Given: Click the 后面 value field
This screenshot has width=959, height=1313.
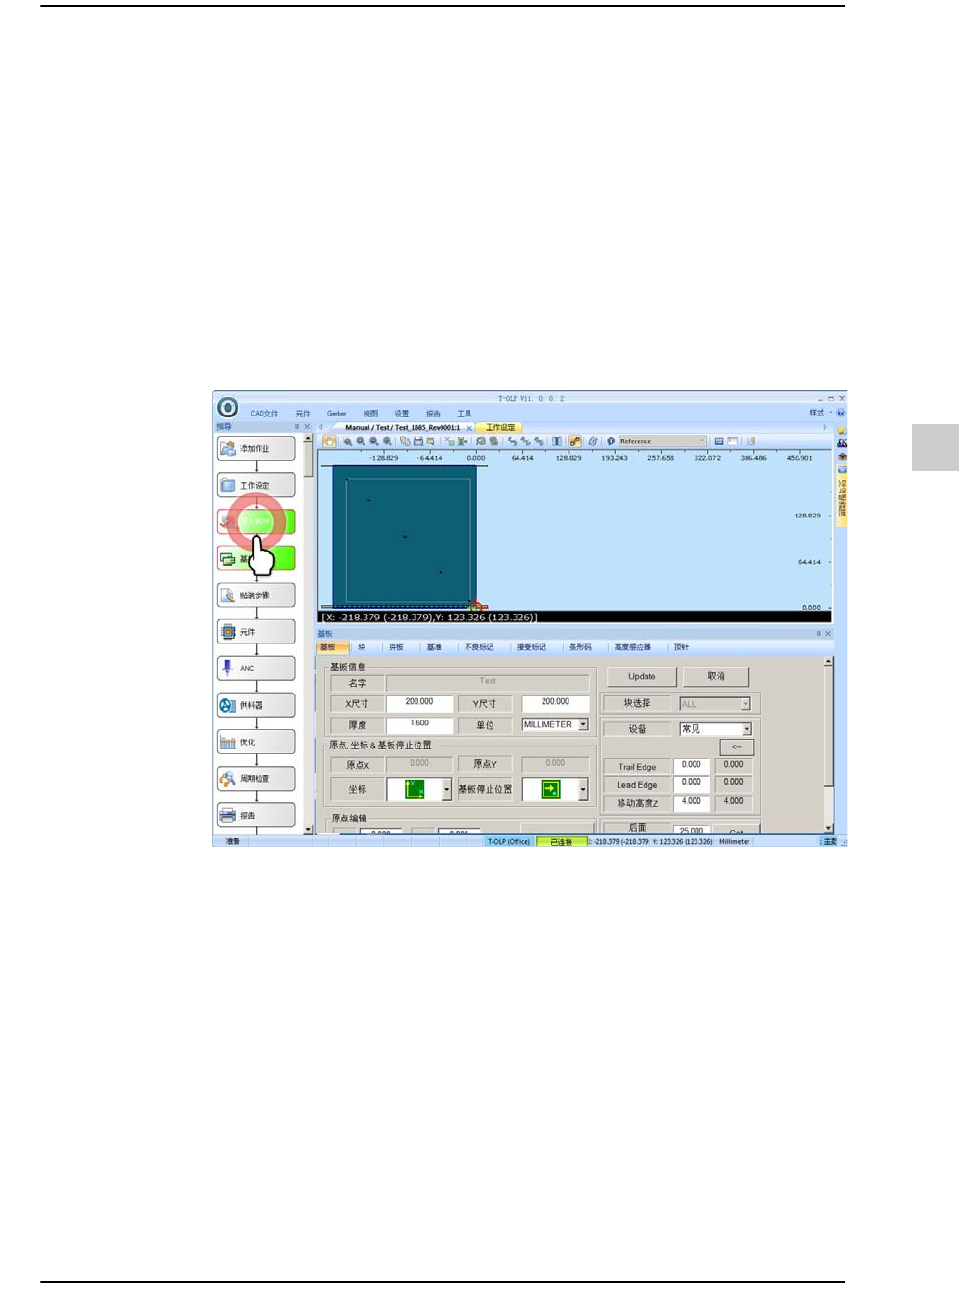Looking at the screenshot, I should tap(691, 829).
